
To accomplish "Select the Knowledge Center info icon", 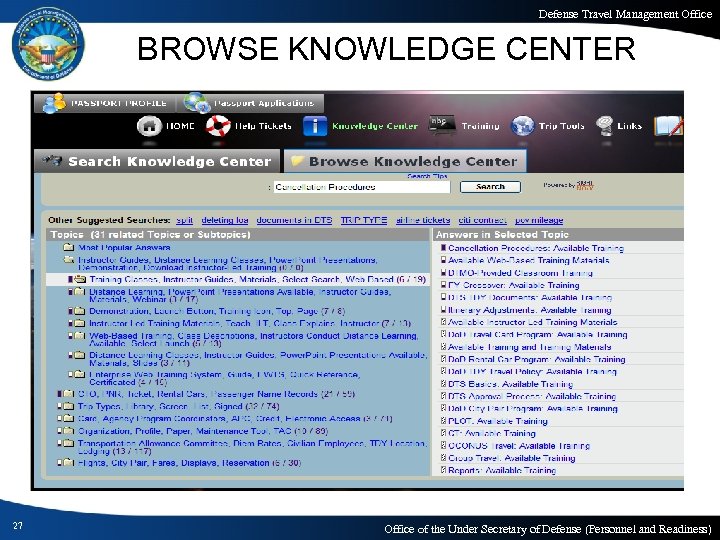I will click(x=315, y=126).
